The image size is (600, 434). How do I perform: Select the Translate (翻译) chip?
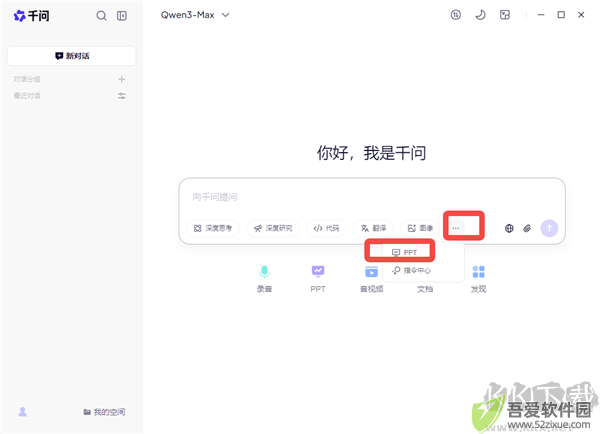click(x=373, y=228)
